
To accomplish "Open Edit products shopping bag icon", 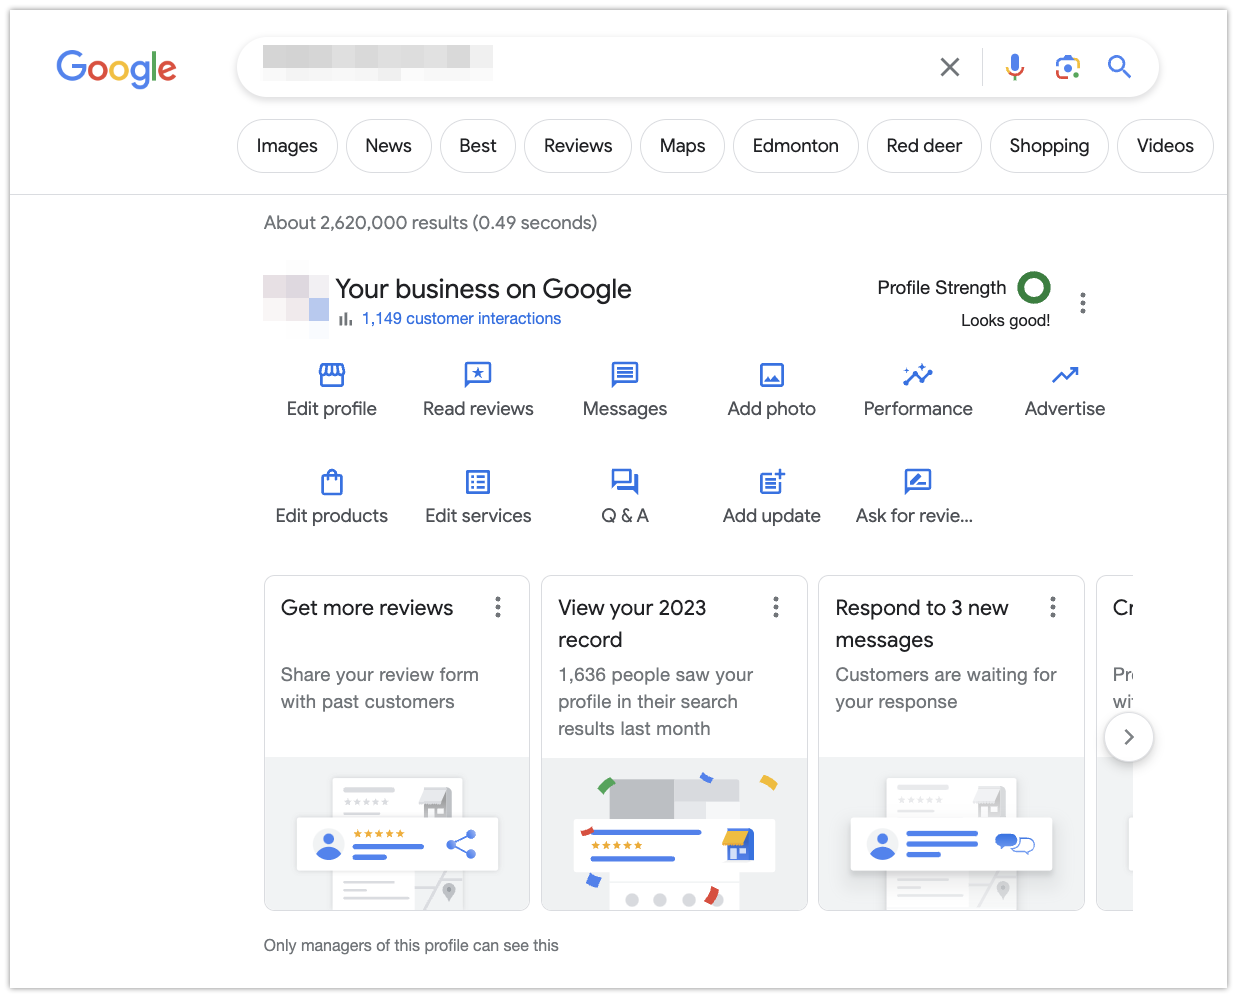I will pyautogui.click(x=331, y=482).
